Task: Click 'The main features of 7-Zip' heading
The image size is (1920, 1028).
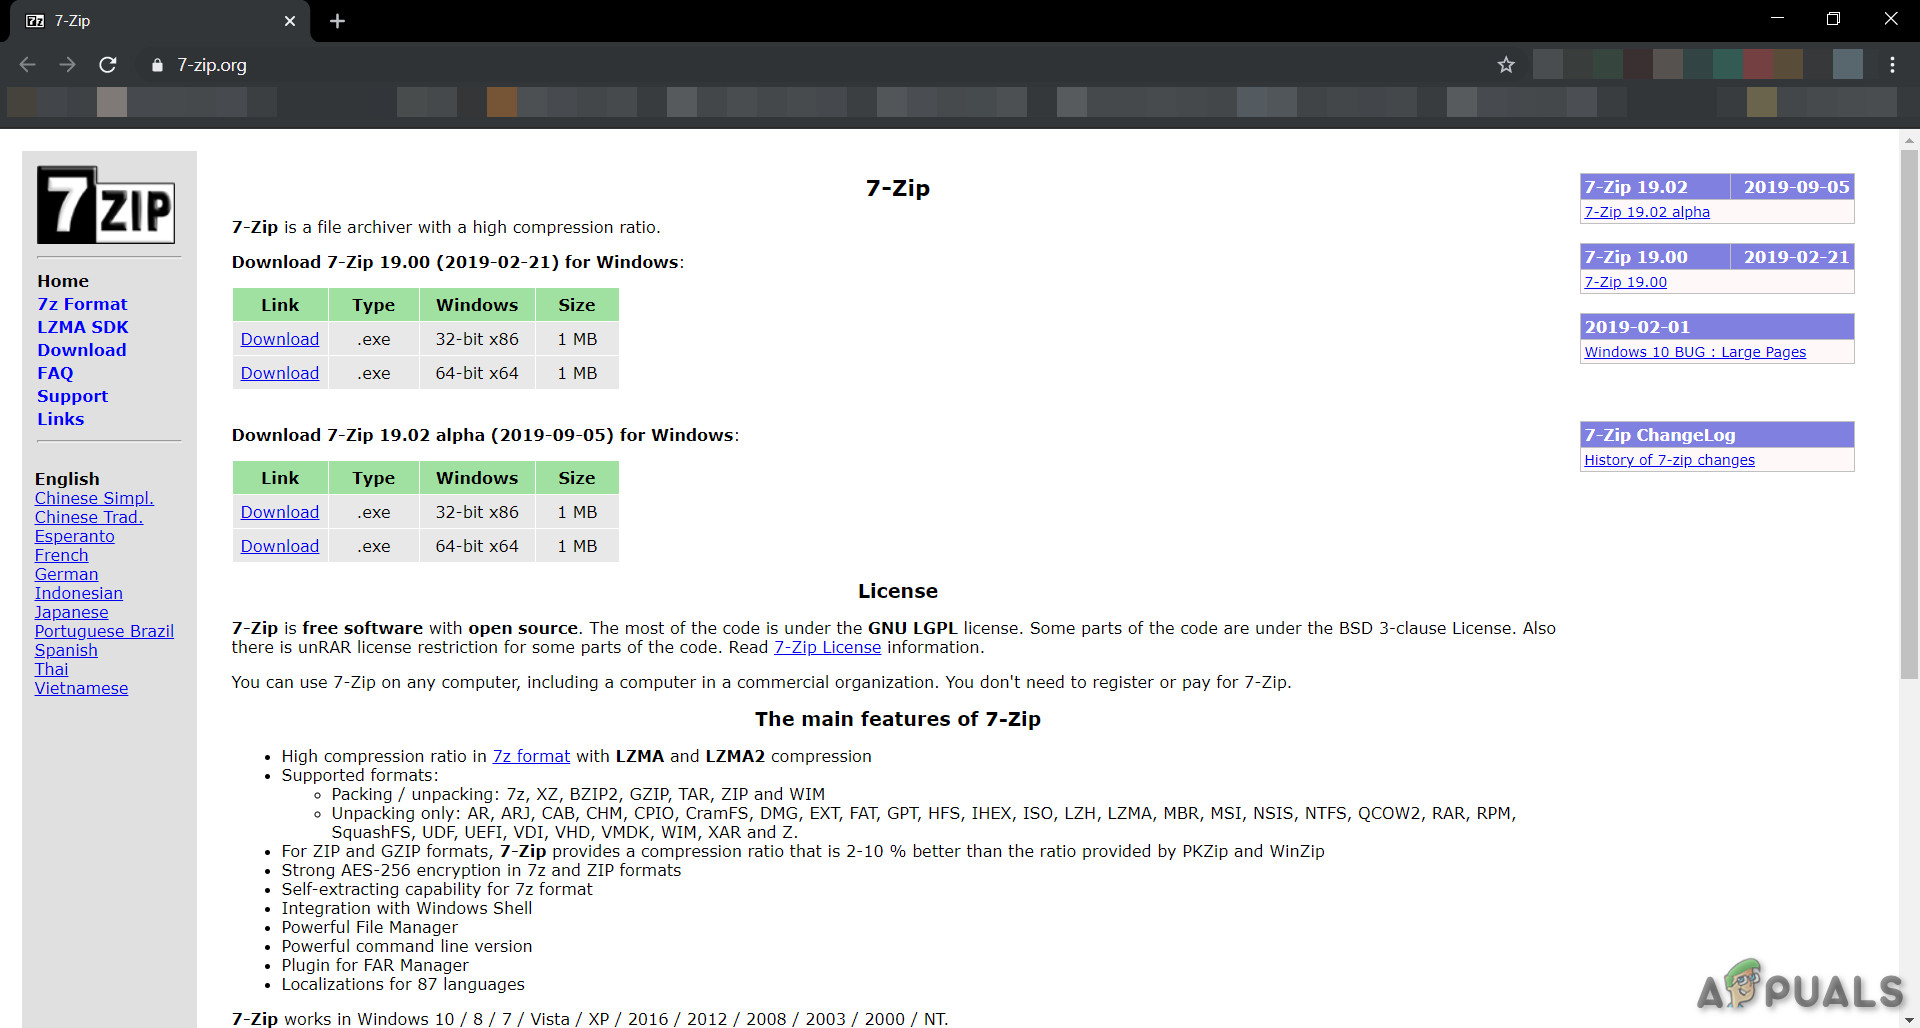Action: (x=898, y=719)
